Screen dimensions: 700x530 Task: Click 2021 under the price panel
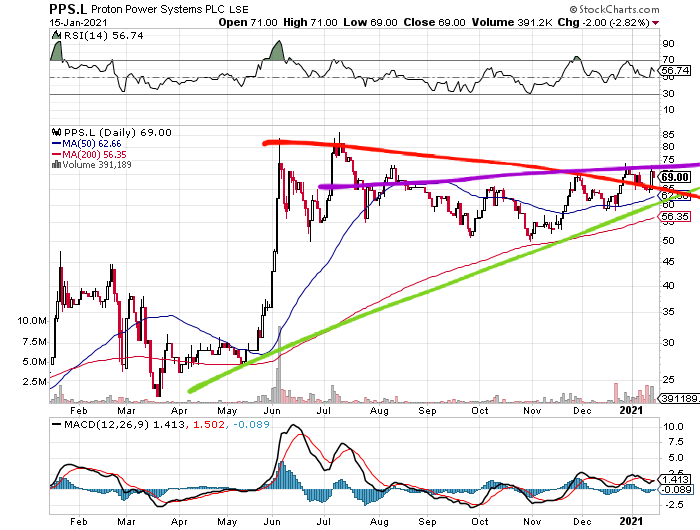632,410
